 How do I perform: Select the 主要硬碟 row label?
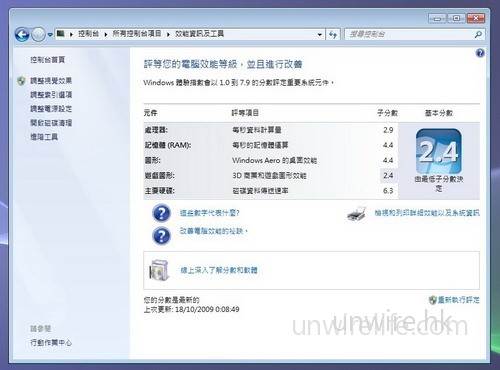click(159, 191)
